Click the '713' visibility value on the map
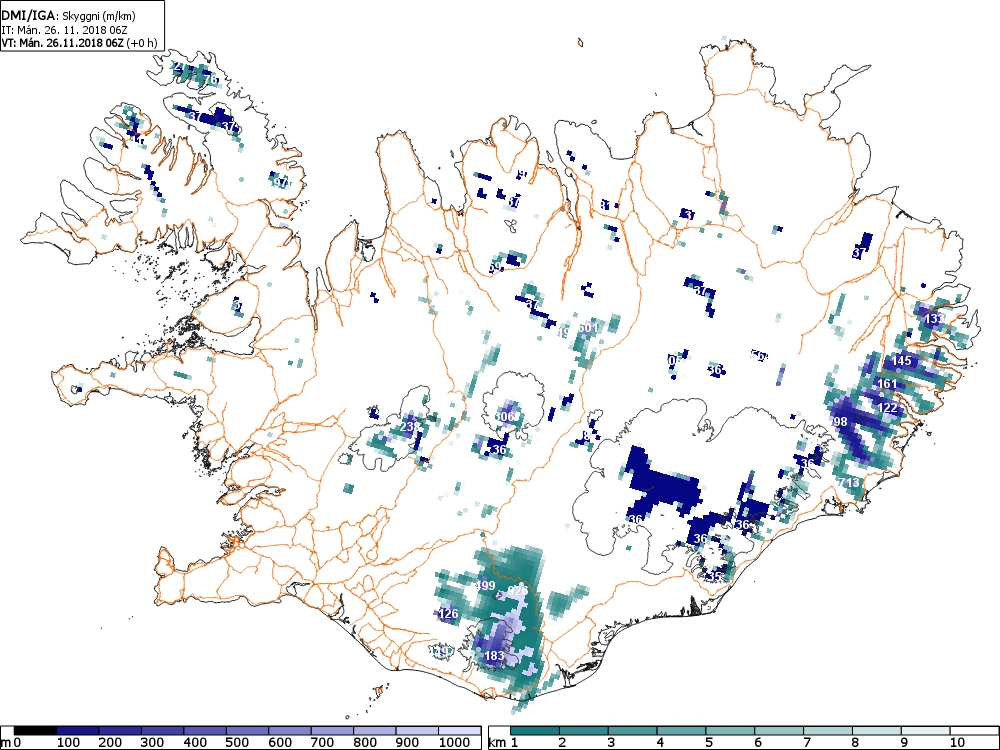The width and height of the screenshot is (1000, 750). (x=850, y=482)
